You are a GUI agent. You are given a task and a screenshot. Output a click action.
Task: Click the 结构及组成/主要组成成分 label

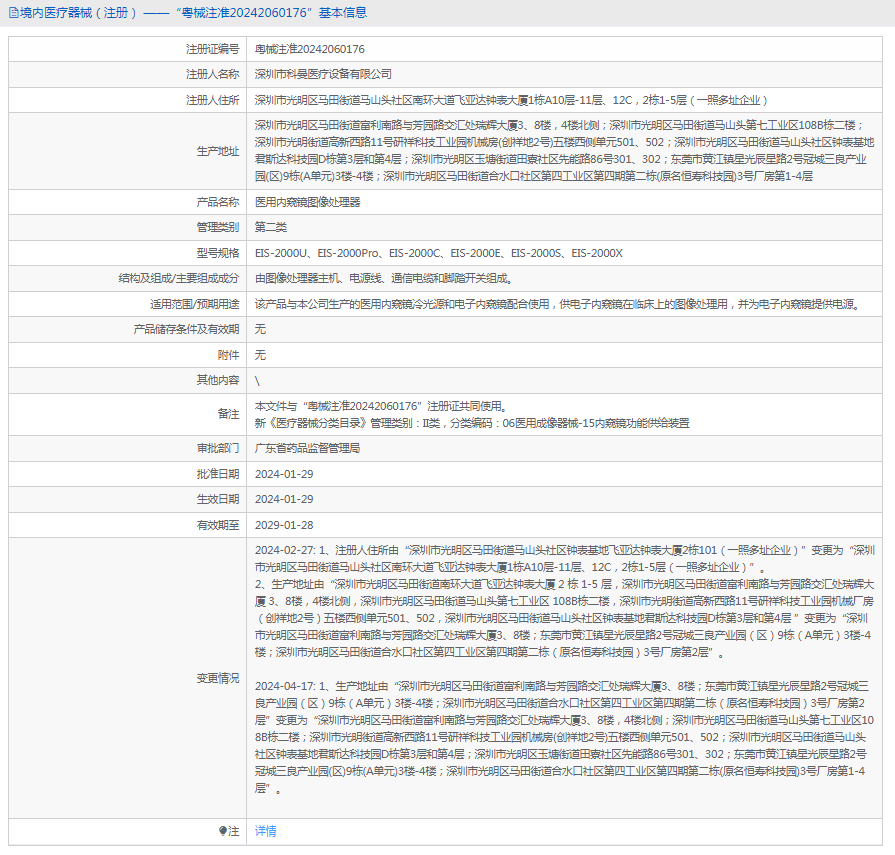(179, 278)
